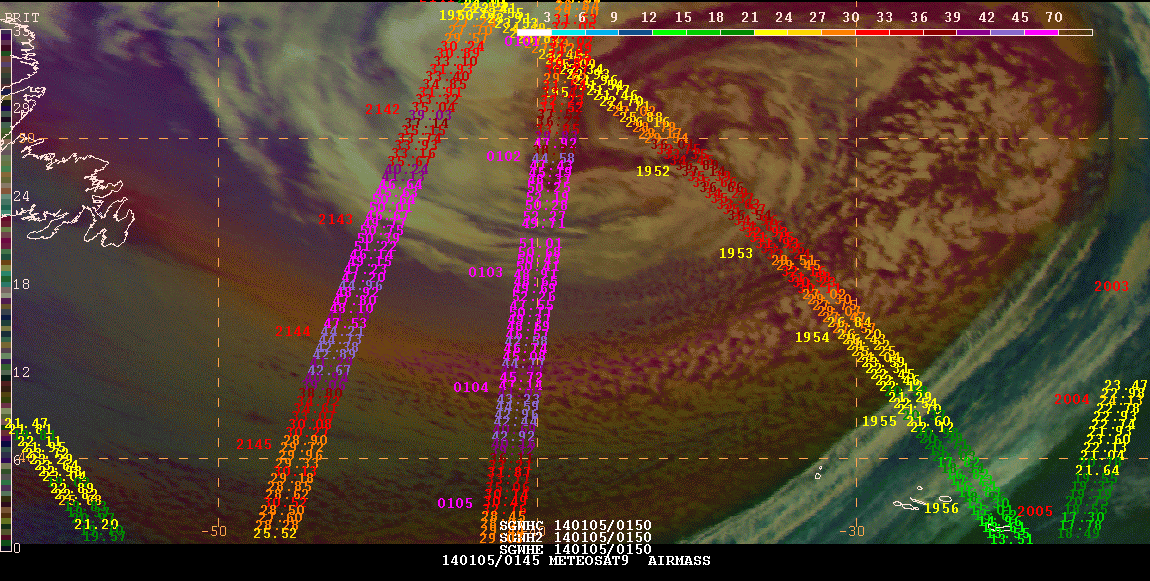Screen dimensions: 1150x581
Task: Click the vertical BRIT brightness scale bar
Action: 6,290
